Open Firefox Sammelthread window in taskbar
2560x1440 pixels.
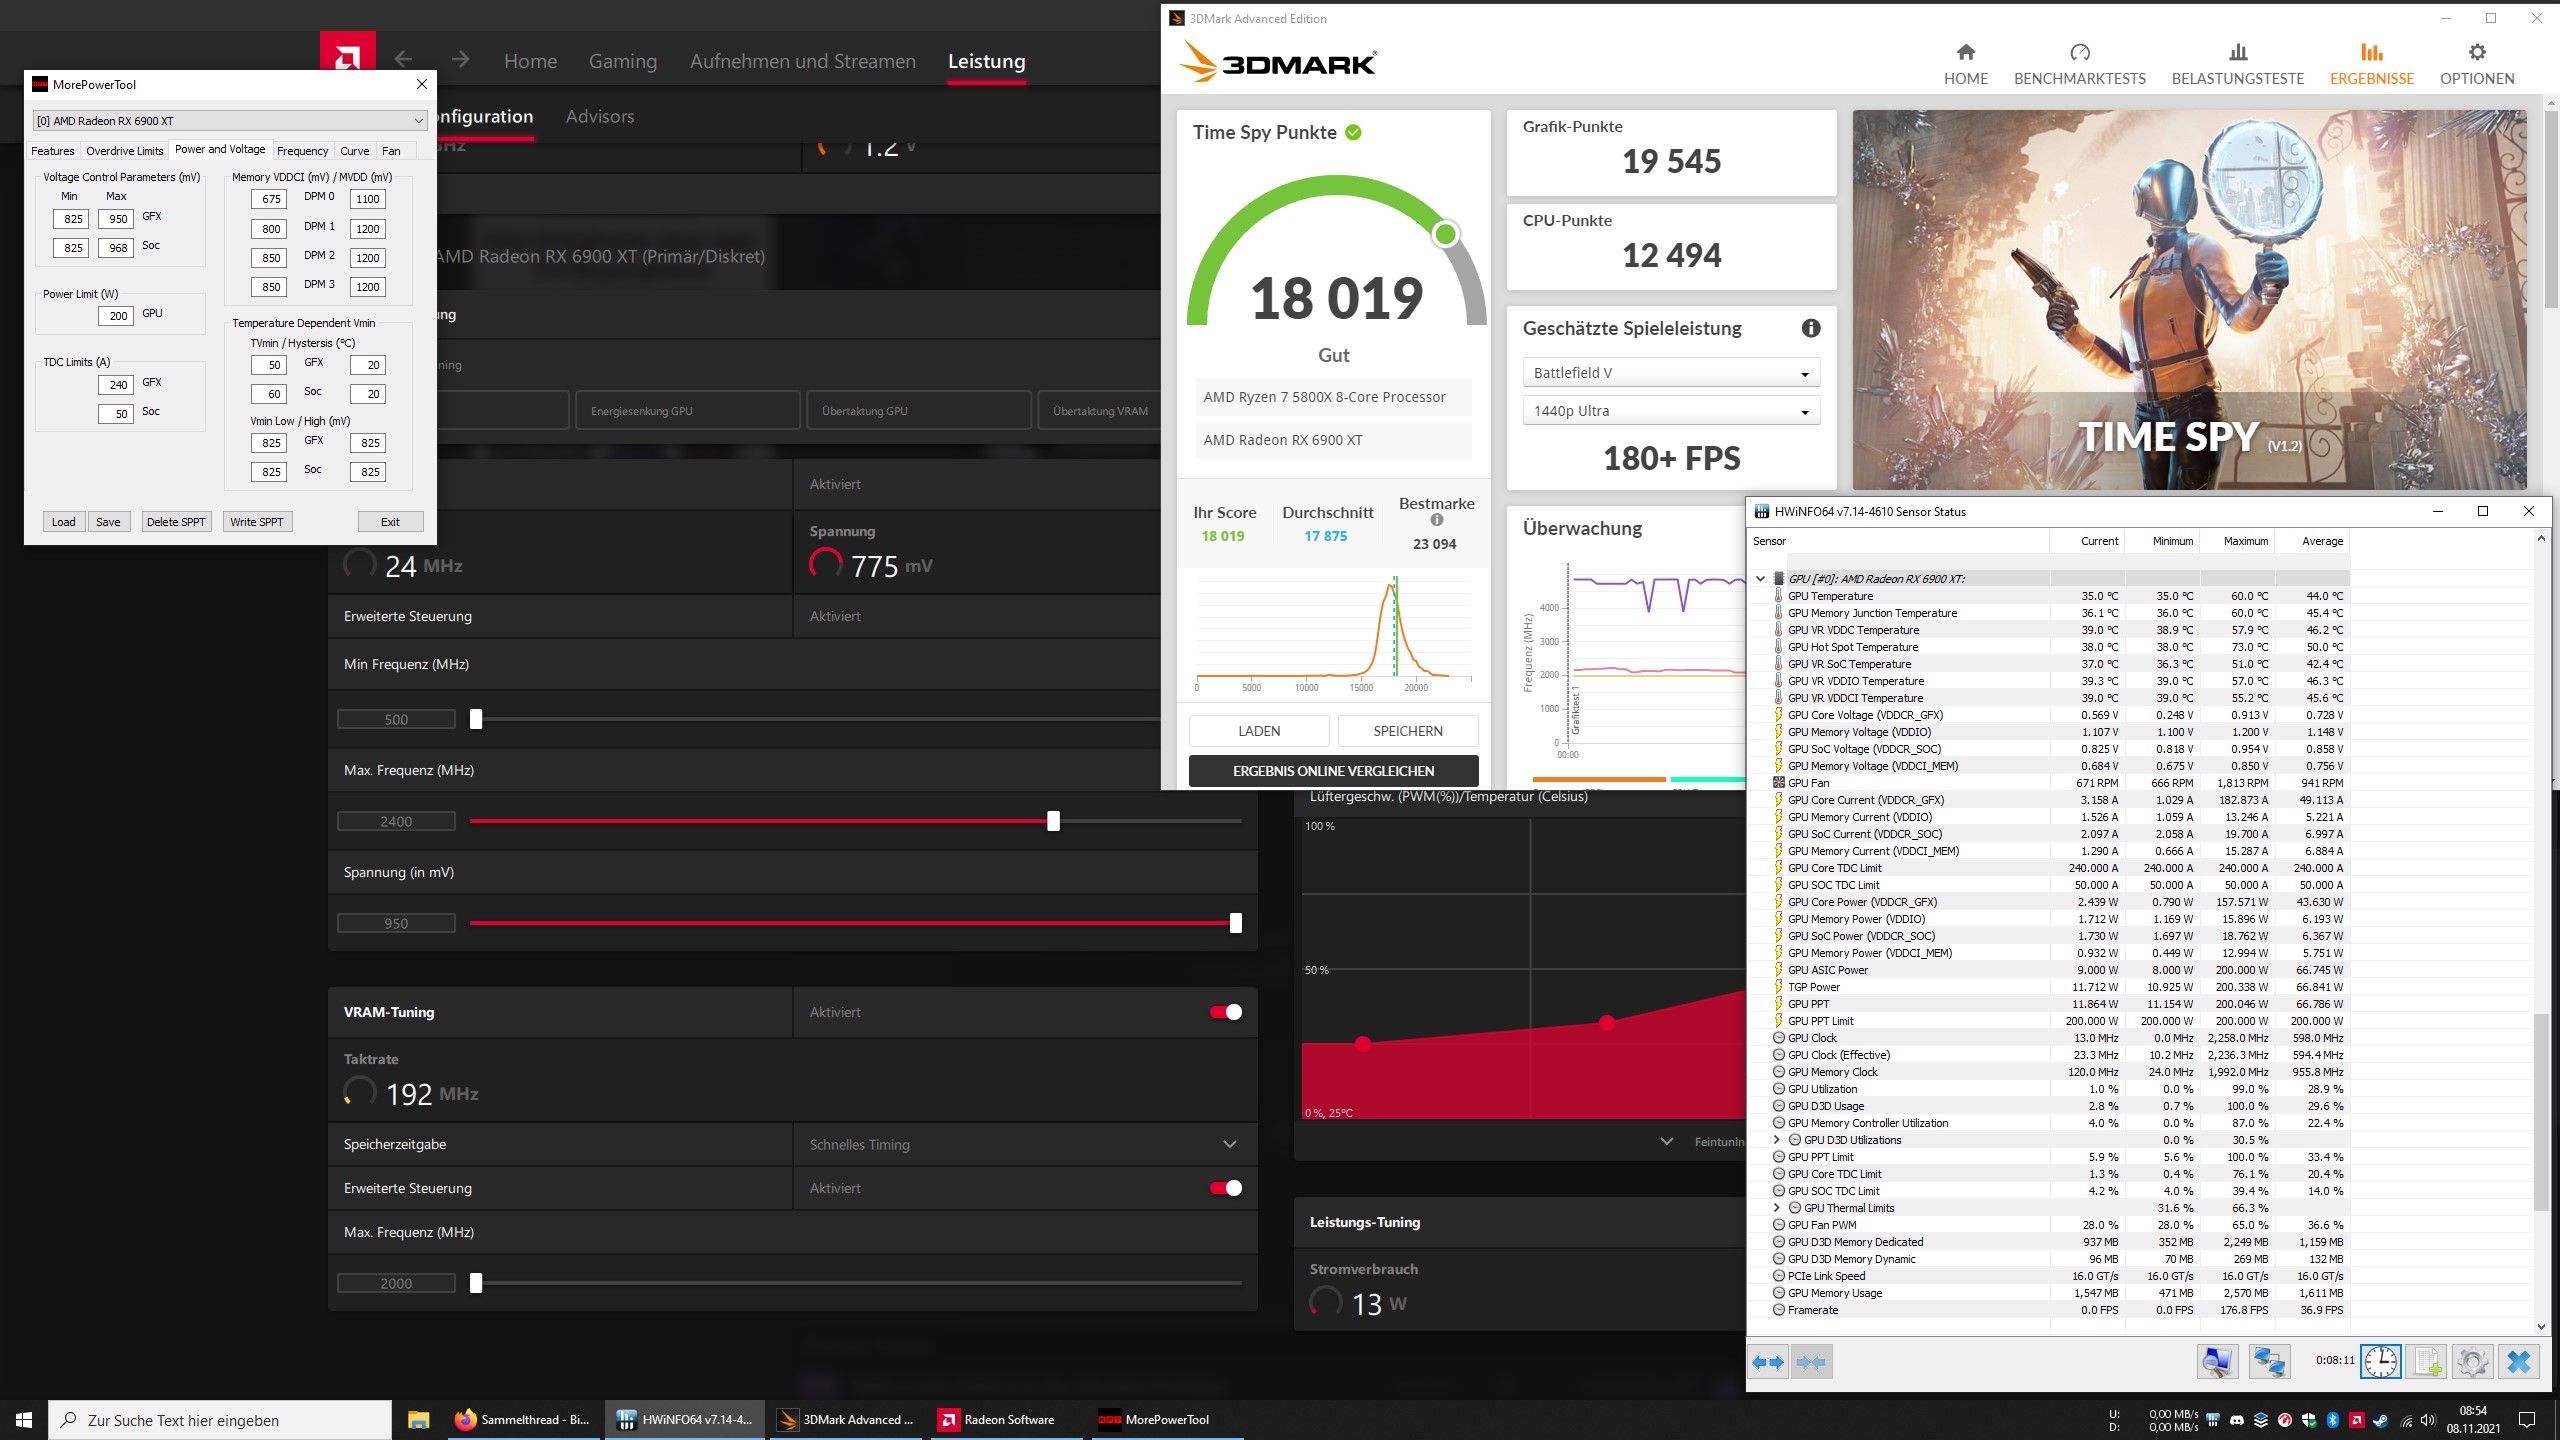point(523,1419)
